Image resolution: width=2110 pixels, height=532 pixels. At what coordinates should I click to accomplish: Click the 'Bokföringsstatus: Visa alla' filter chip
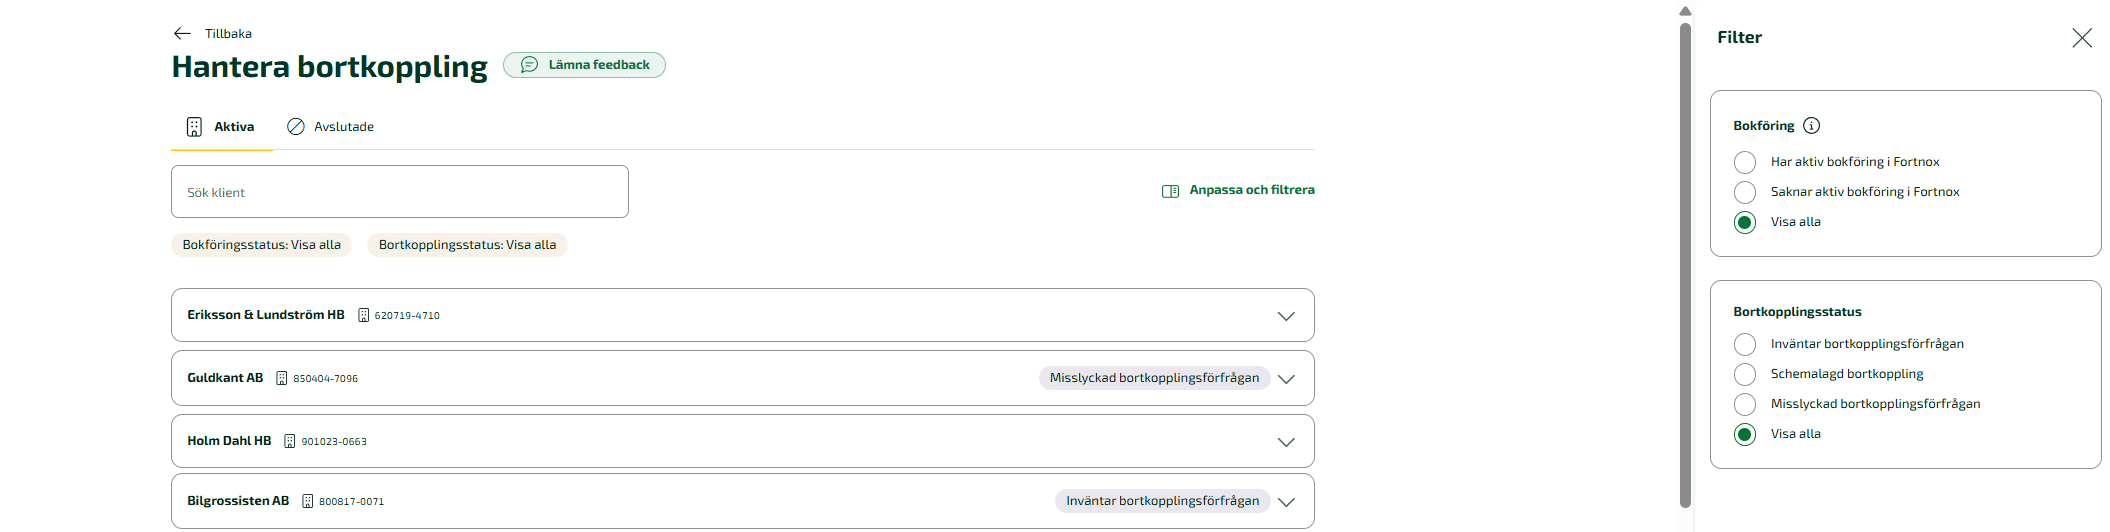[x=261, y=245]
